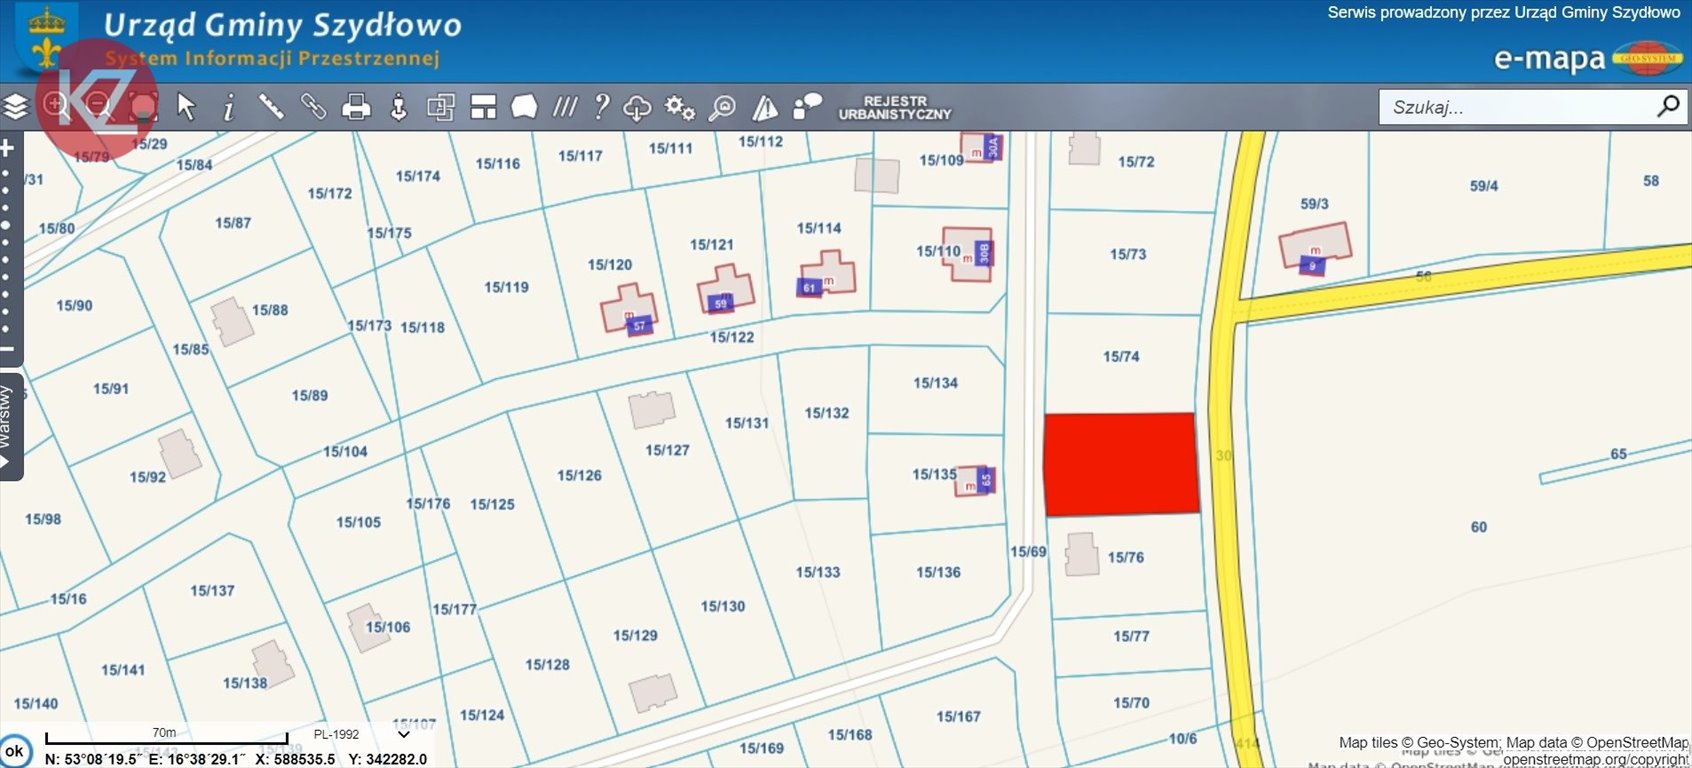The image size is (1692, 768).
Task: Click parcel label 15/119
Action: point(506,287)
